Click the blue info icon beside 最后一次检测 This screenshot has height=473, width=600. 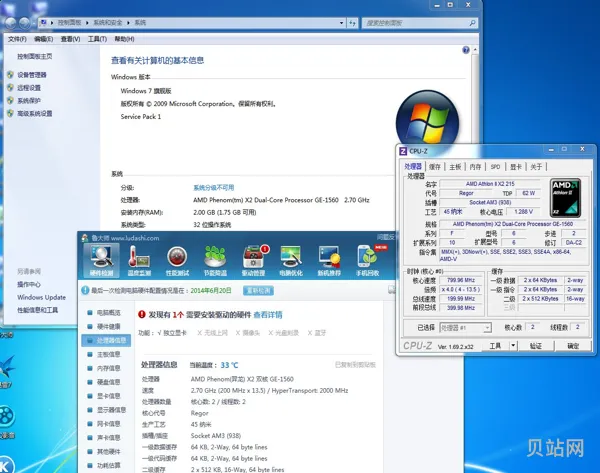pos(85,290)
